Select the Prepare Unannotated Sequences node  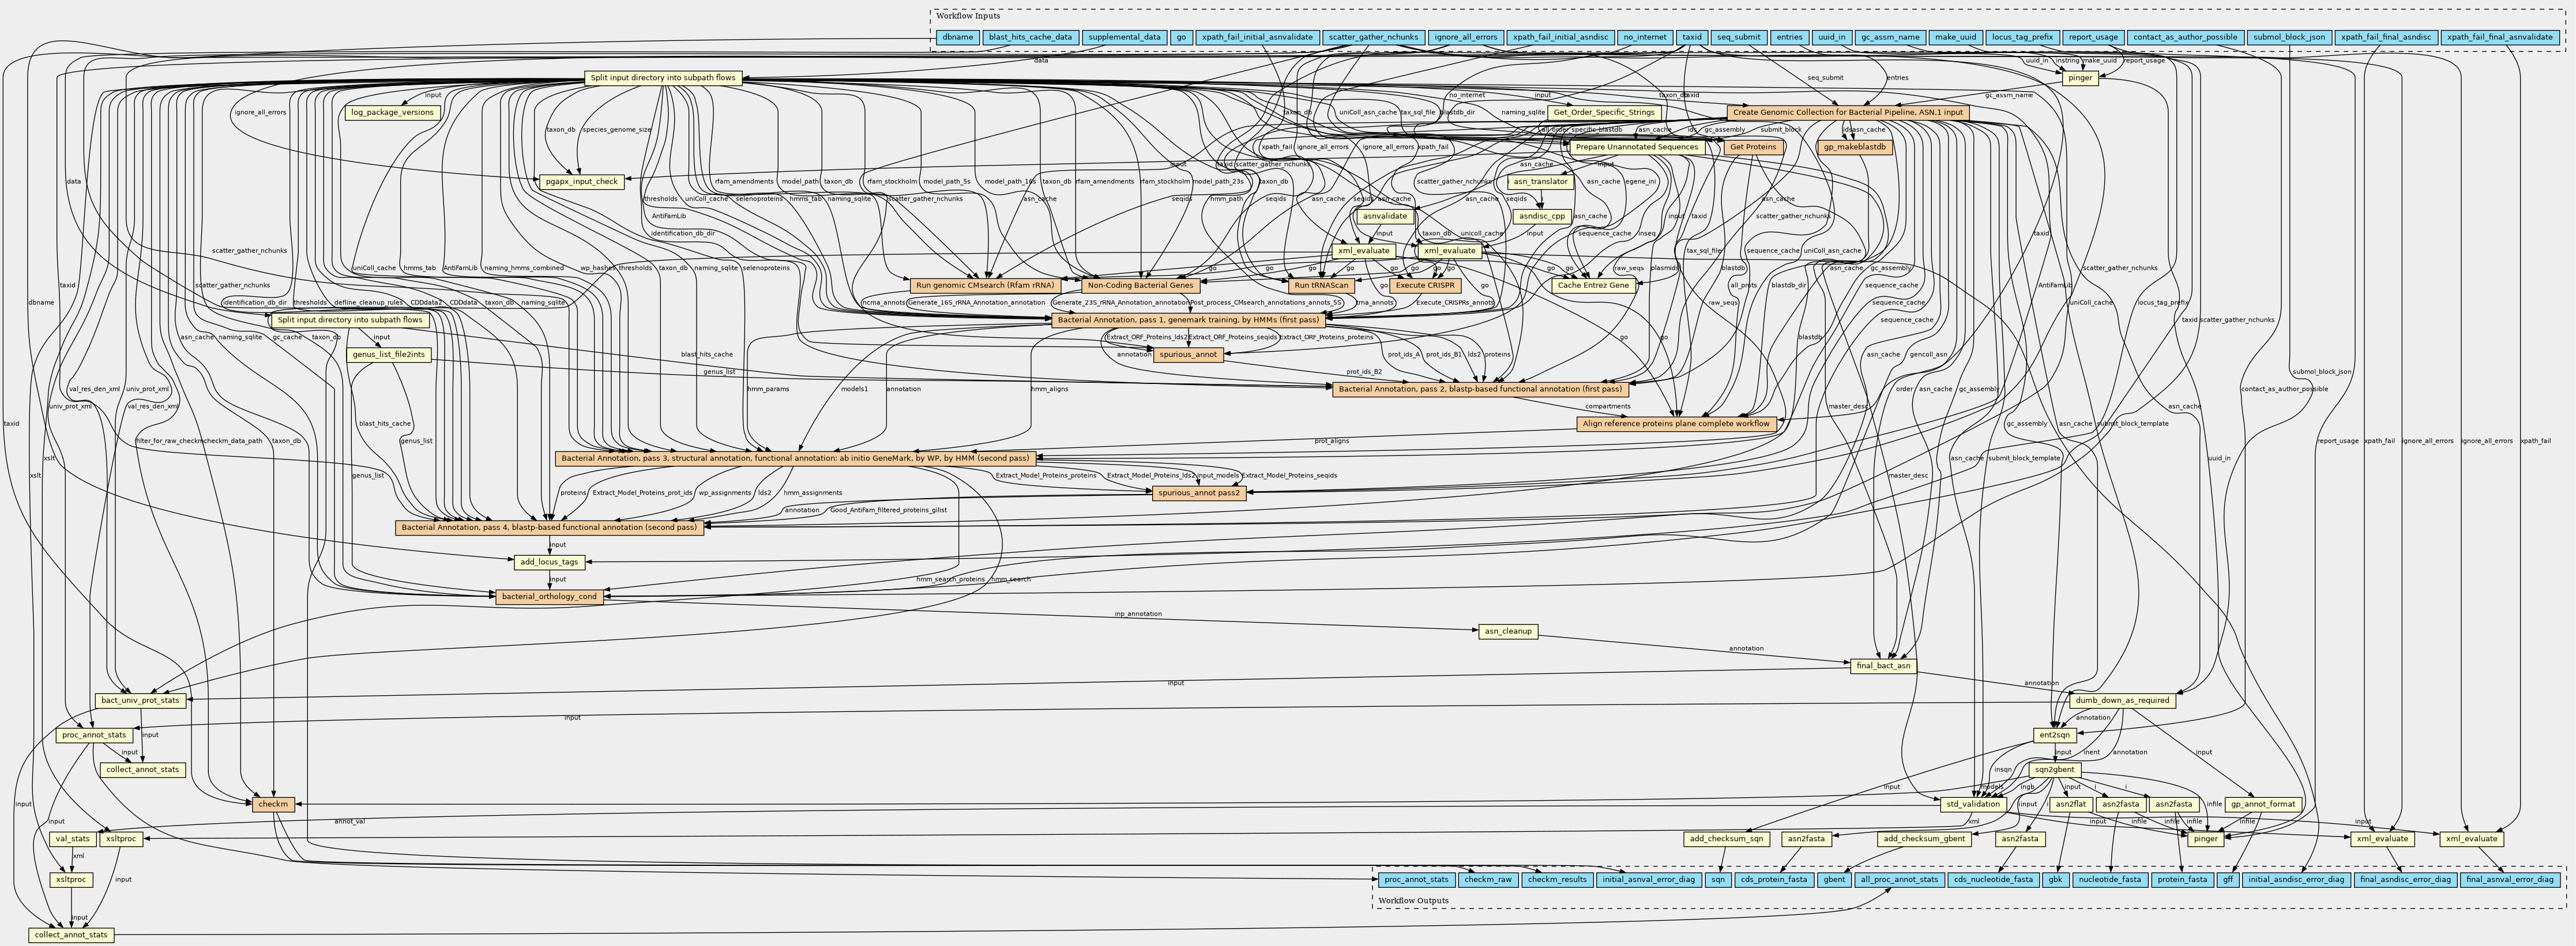point(1636,147)
